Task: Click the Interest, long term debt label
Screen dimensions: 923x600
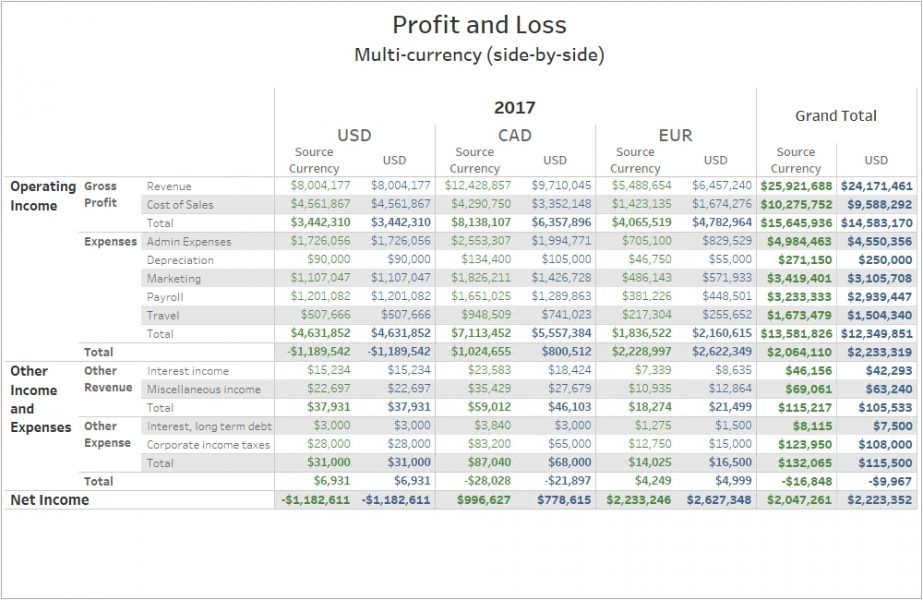Action: pos(209,426)
